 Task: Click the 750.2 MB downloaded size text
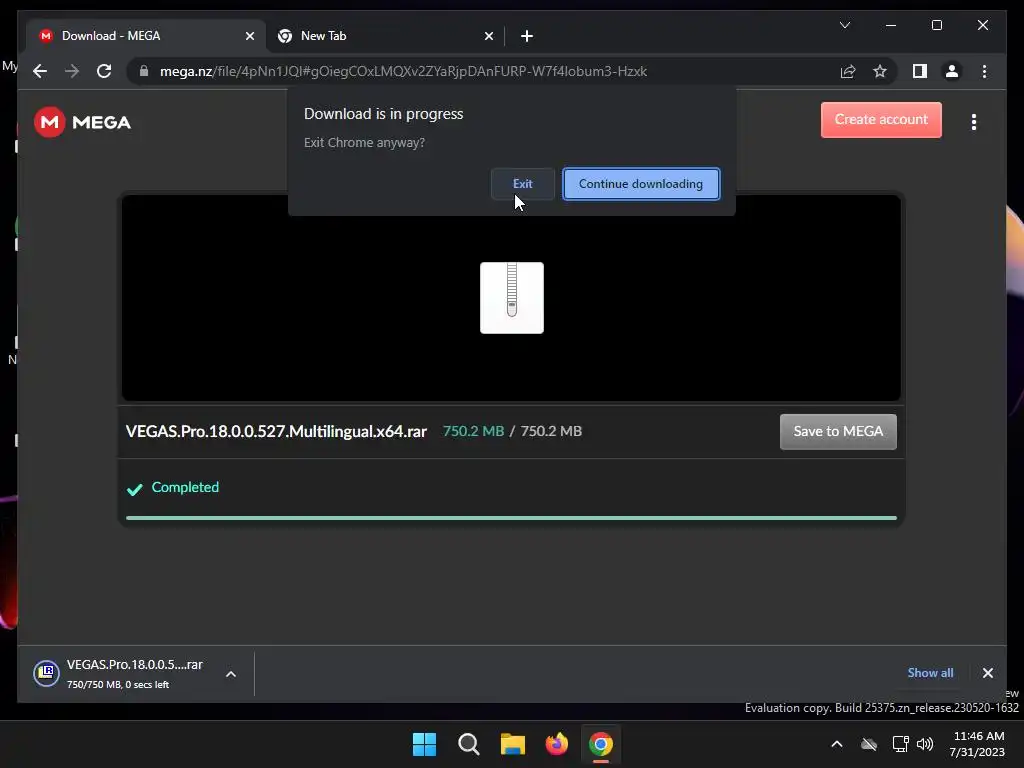(x=473, y=431)
